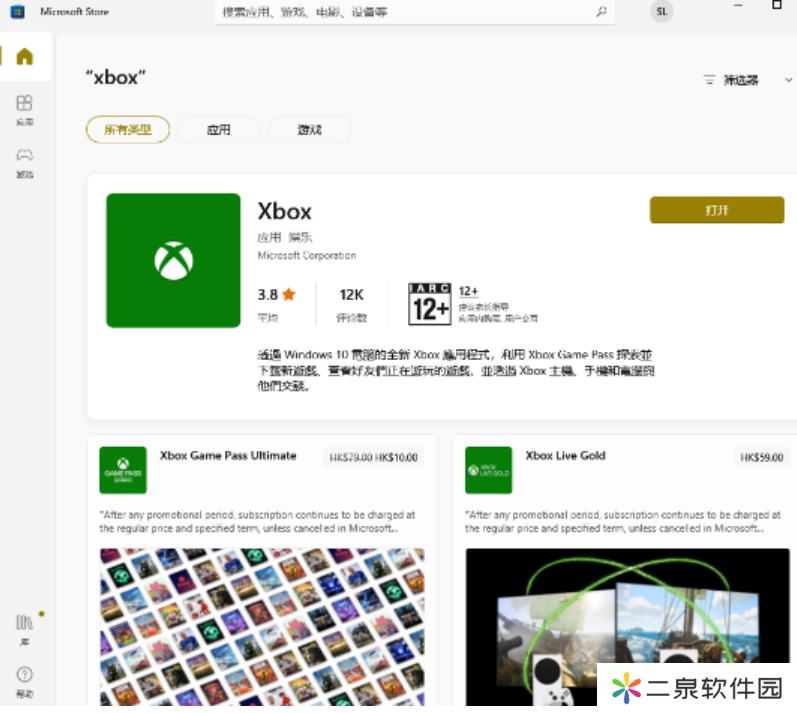Open Xbox Game Pass Ultimate title
The image size is (797, 713).
[x=228, y=455]
